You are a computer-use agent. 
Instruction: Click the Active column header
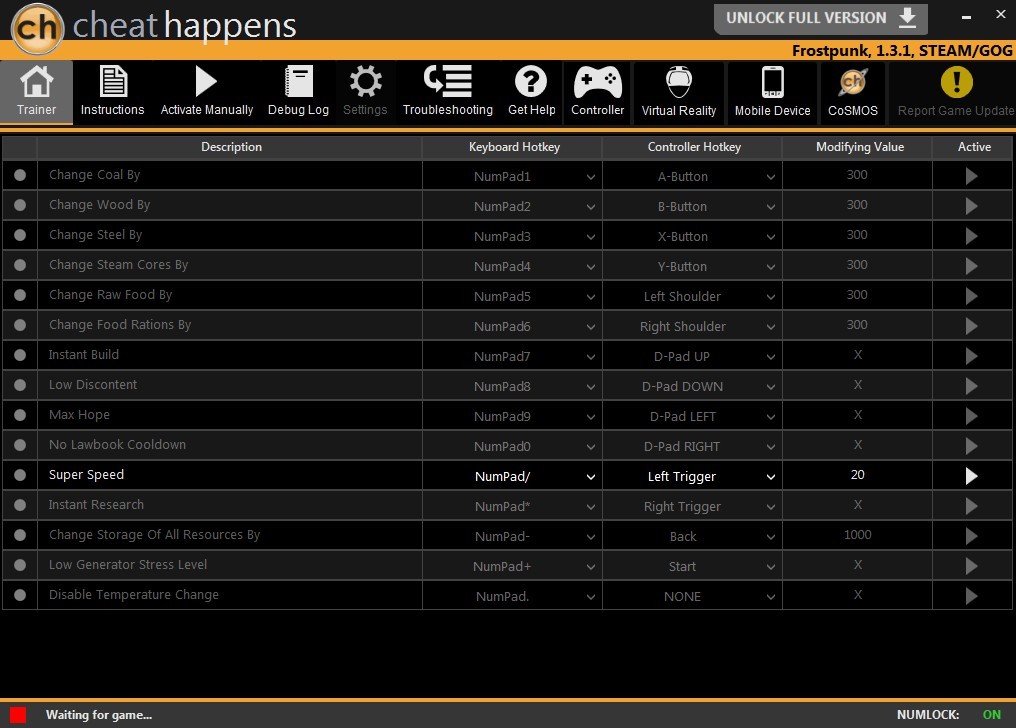[974, 147]
